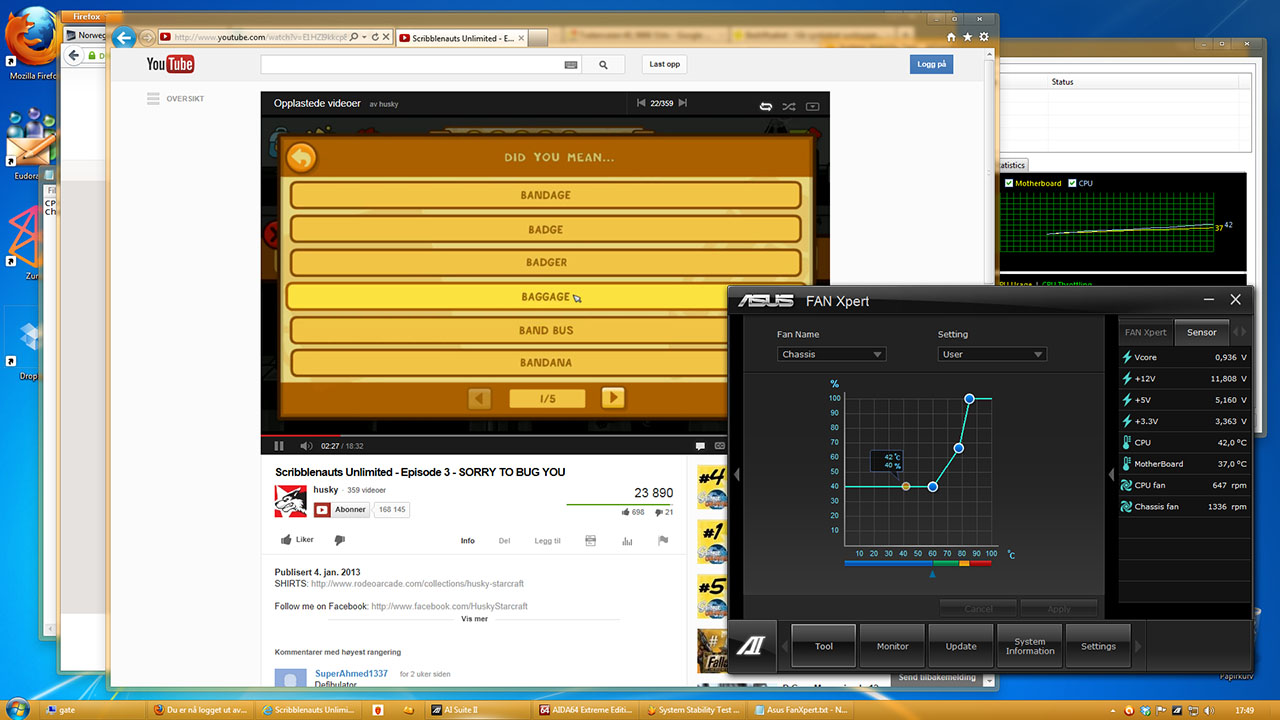Click the left edge arrow of FAN Xpert

(x=737, y=475)
